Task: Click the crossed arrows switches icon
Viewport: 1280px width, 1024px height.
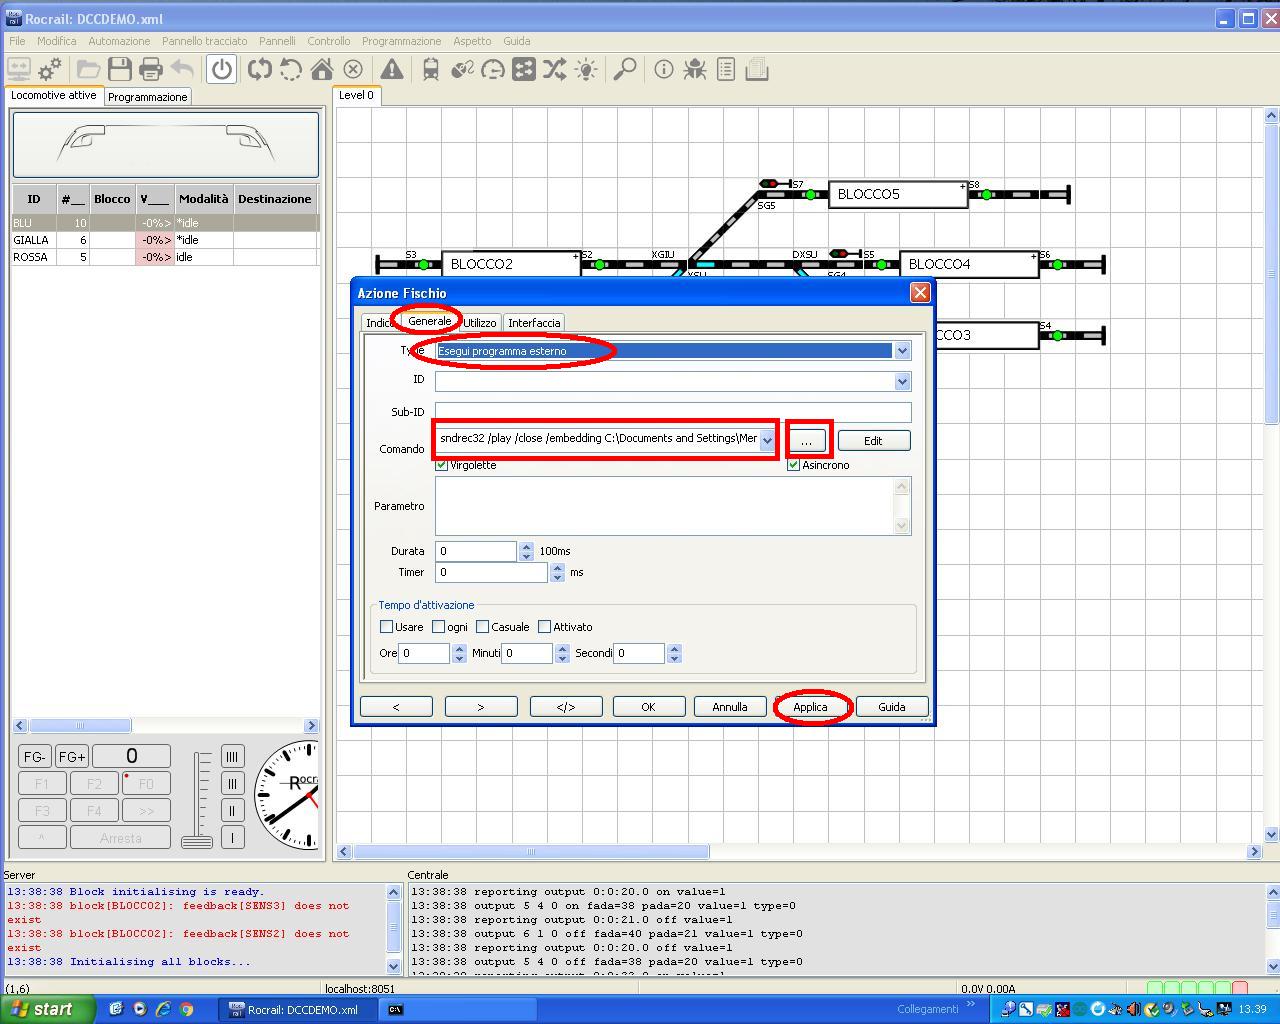Action: [555, 69]
